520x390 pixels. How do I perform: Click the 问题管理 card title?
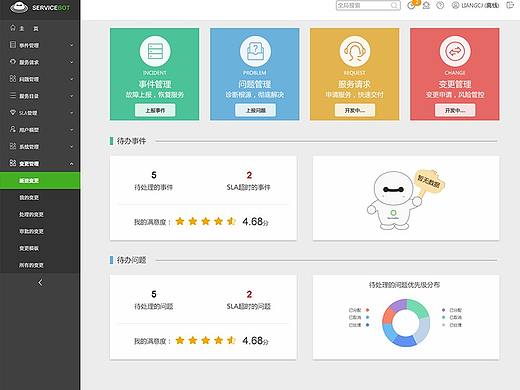pos(255,84)
